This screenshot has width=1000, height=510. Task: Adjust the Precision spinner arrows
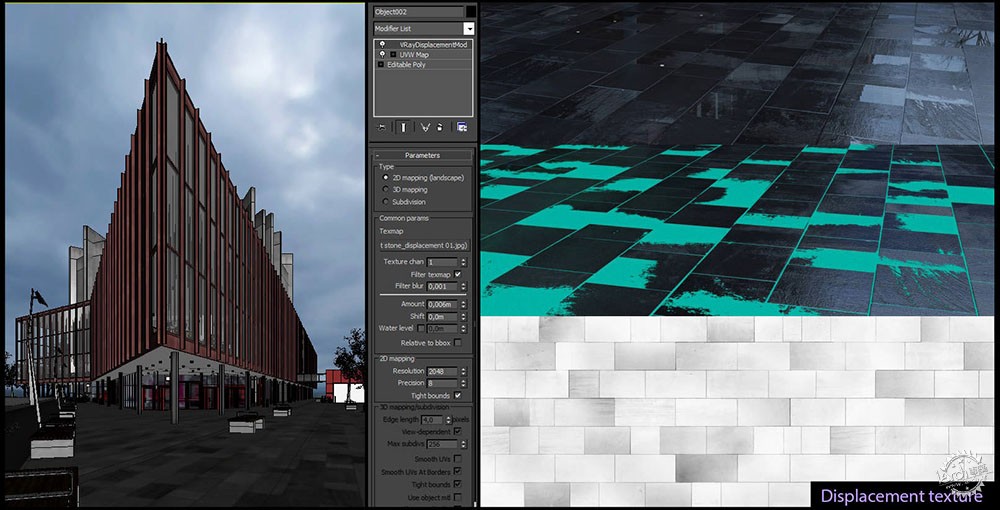[464, 383]
